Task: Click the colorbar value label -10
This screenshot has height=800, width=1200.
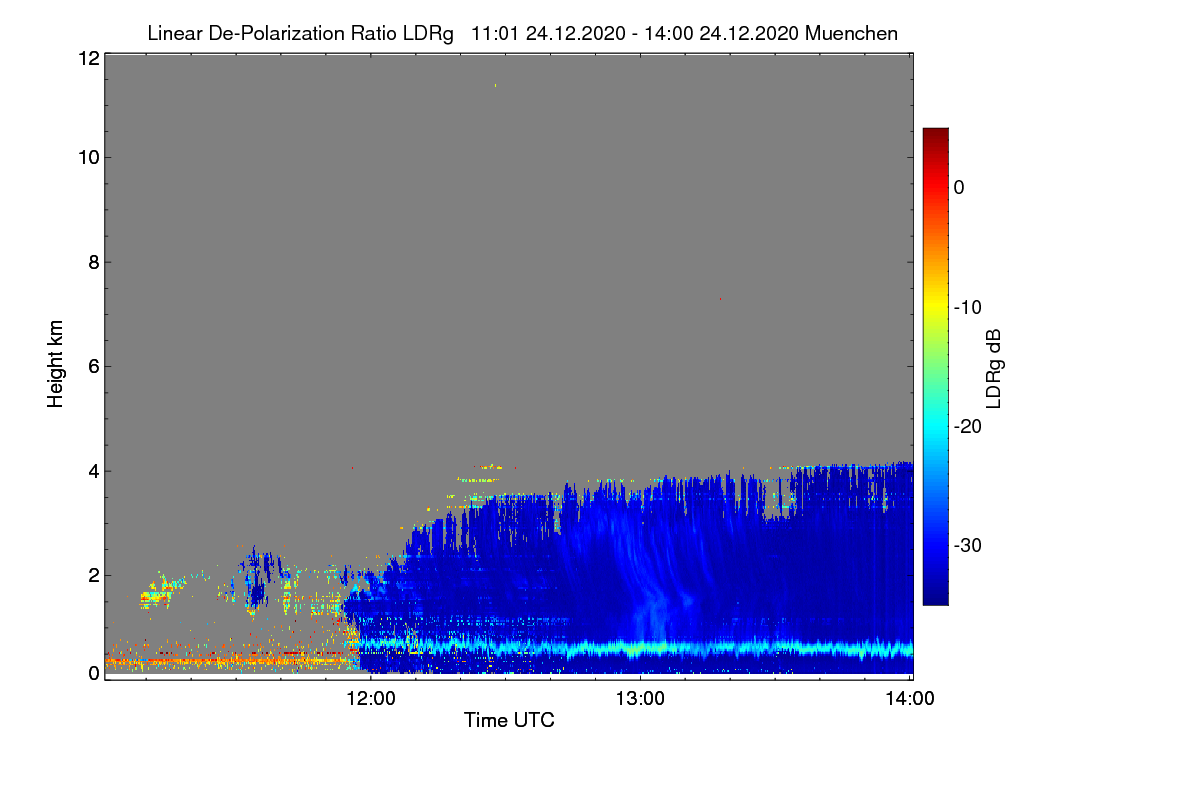Action: tap(968, 307)
